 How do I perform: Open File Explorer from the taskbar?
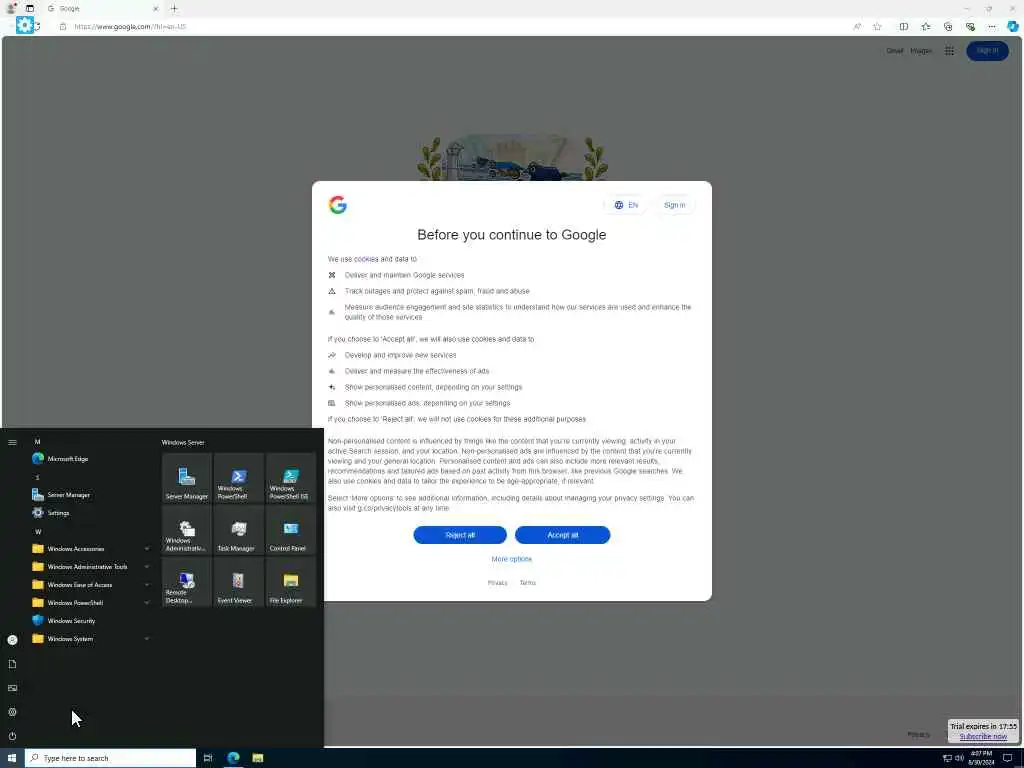pyautogui.click(x=258, y=758)
